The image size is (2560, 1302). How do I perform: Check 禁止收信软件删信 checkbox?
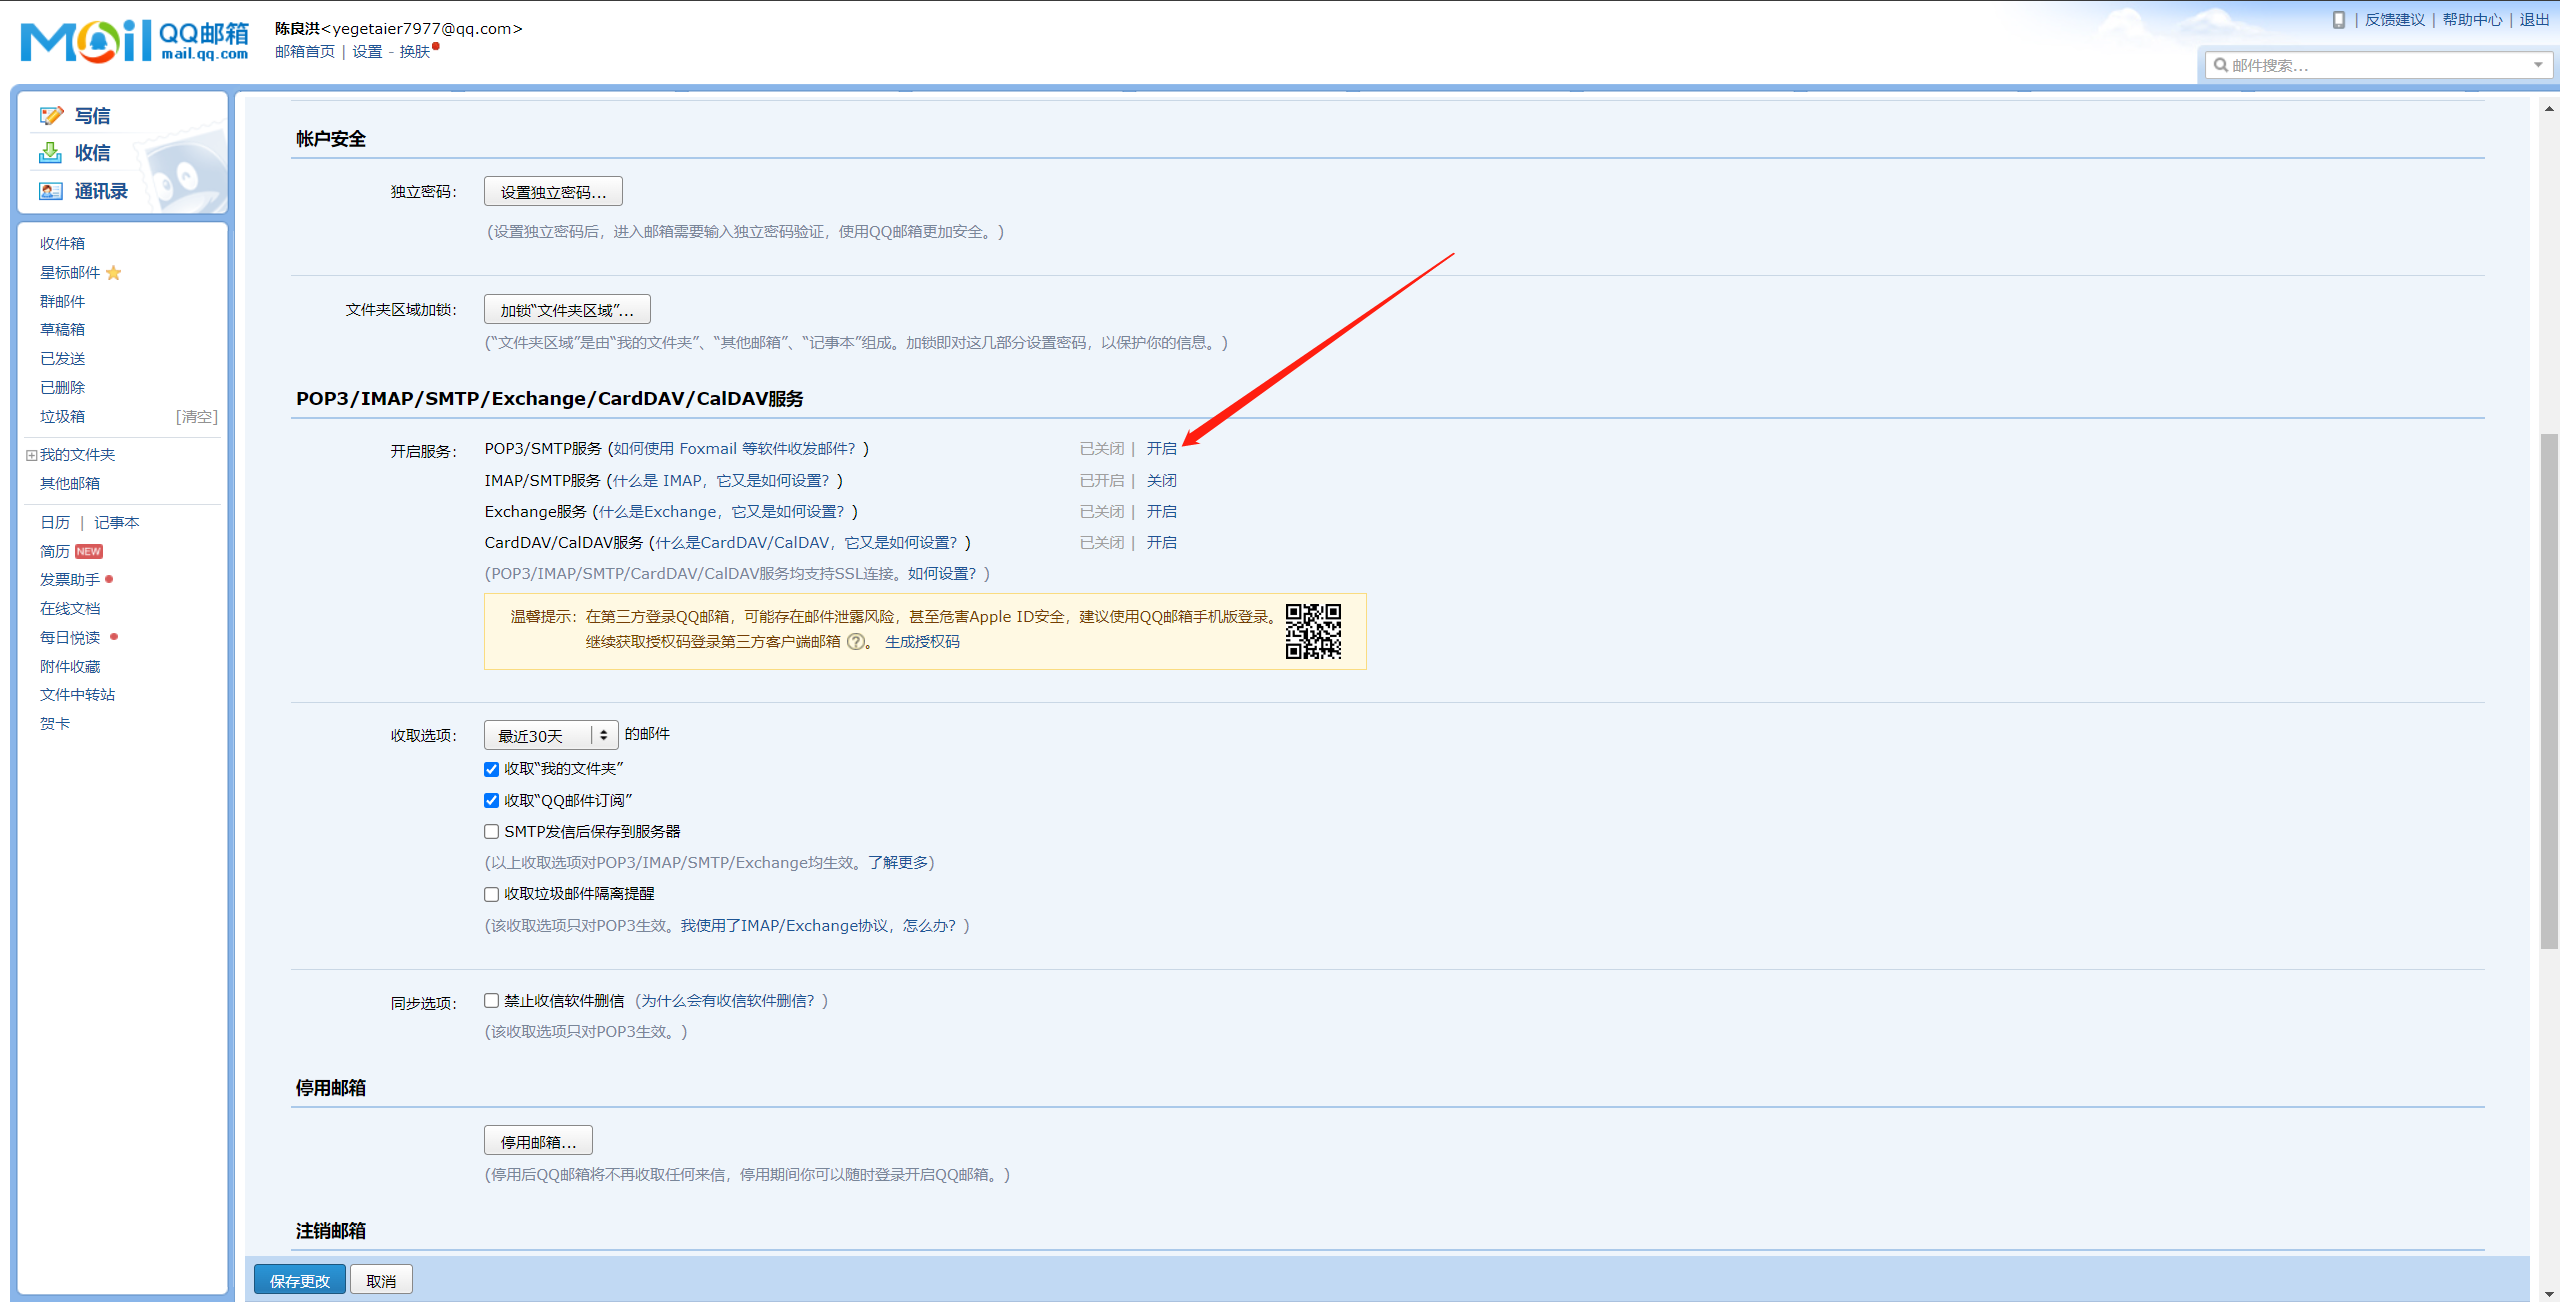(x=491, y=1001)
